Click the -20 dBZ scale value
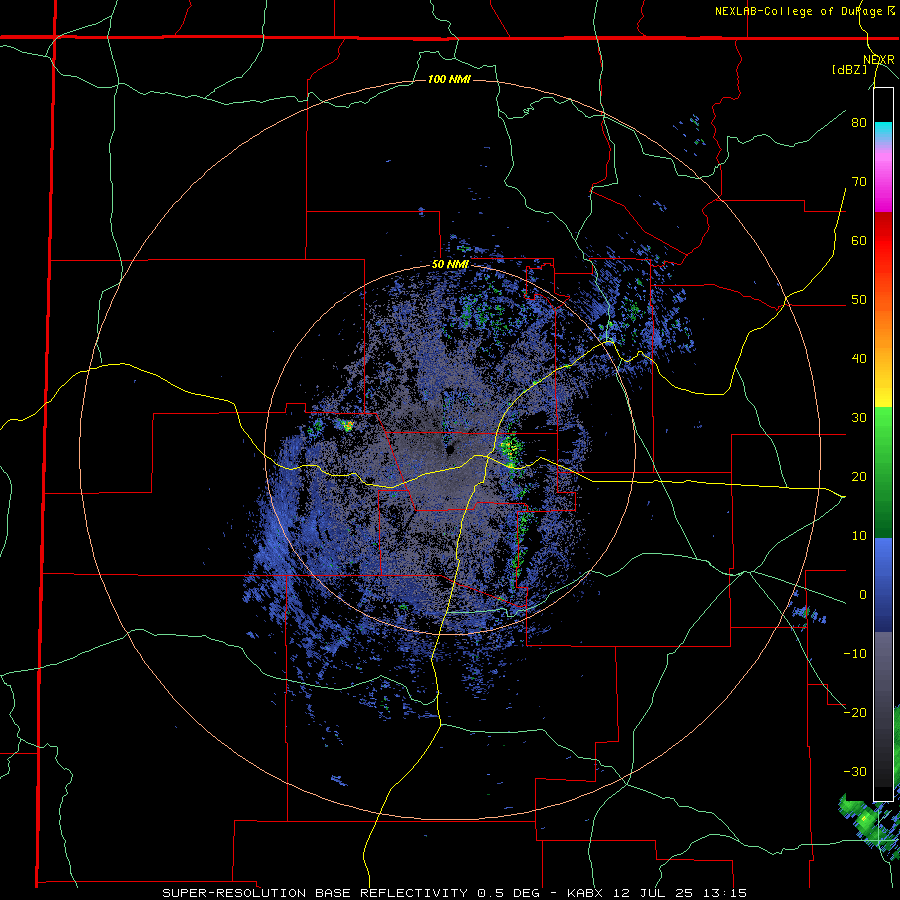 pos(855,712)
